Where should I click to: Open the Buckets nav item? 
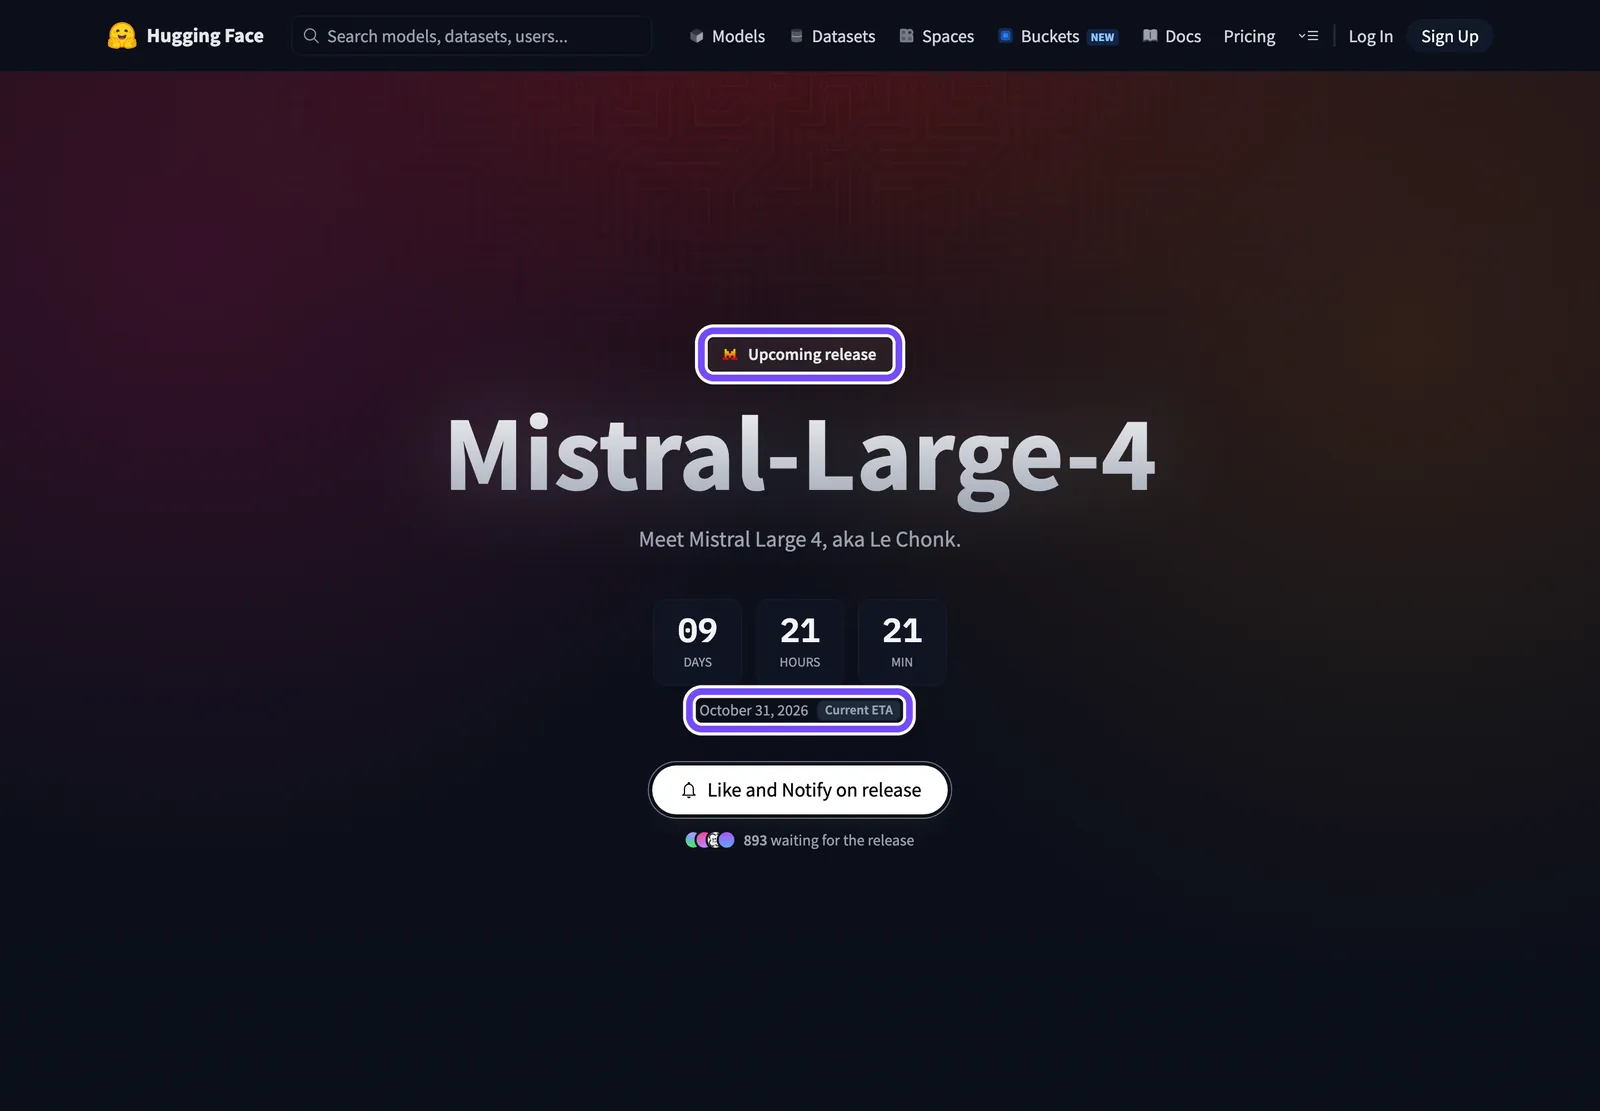1039,36
